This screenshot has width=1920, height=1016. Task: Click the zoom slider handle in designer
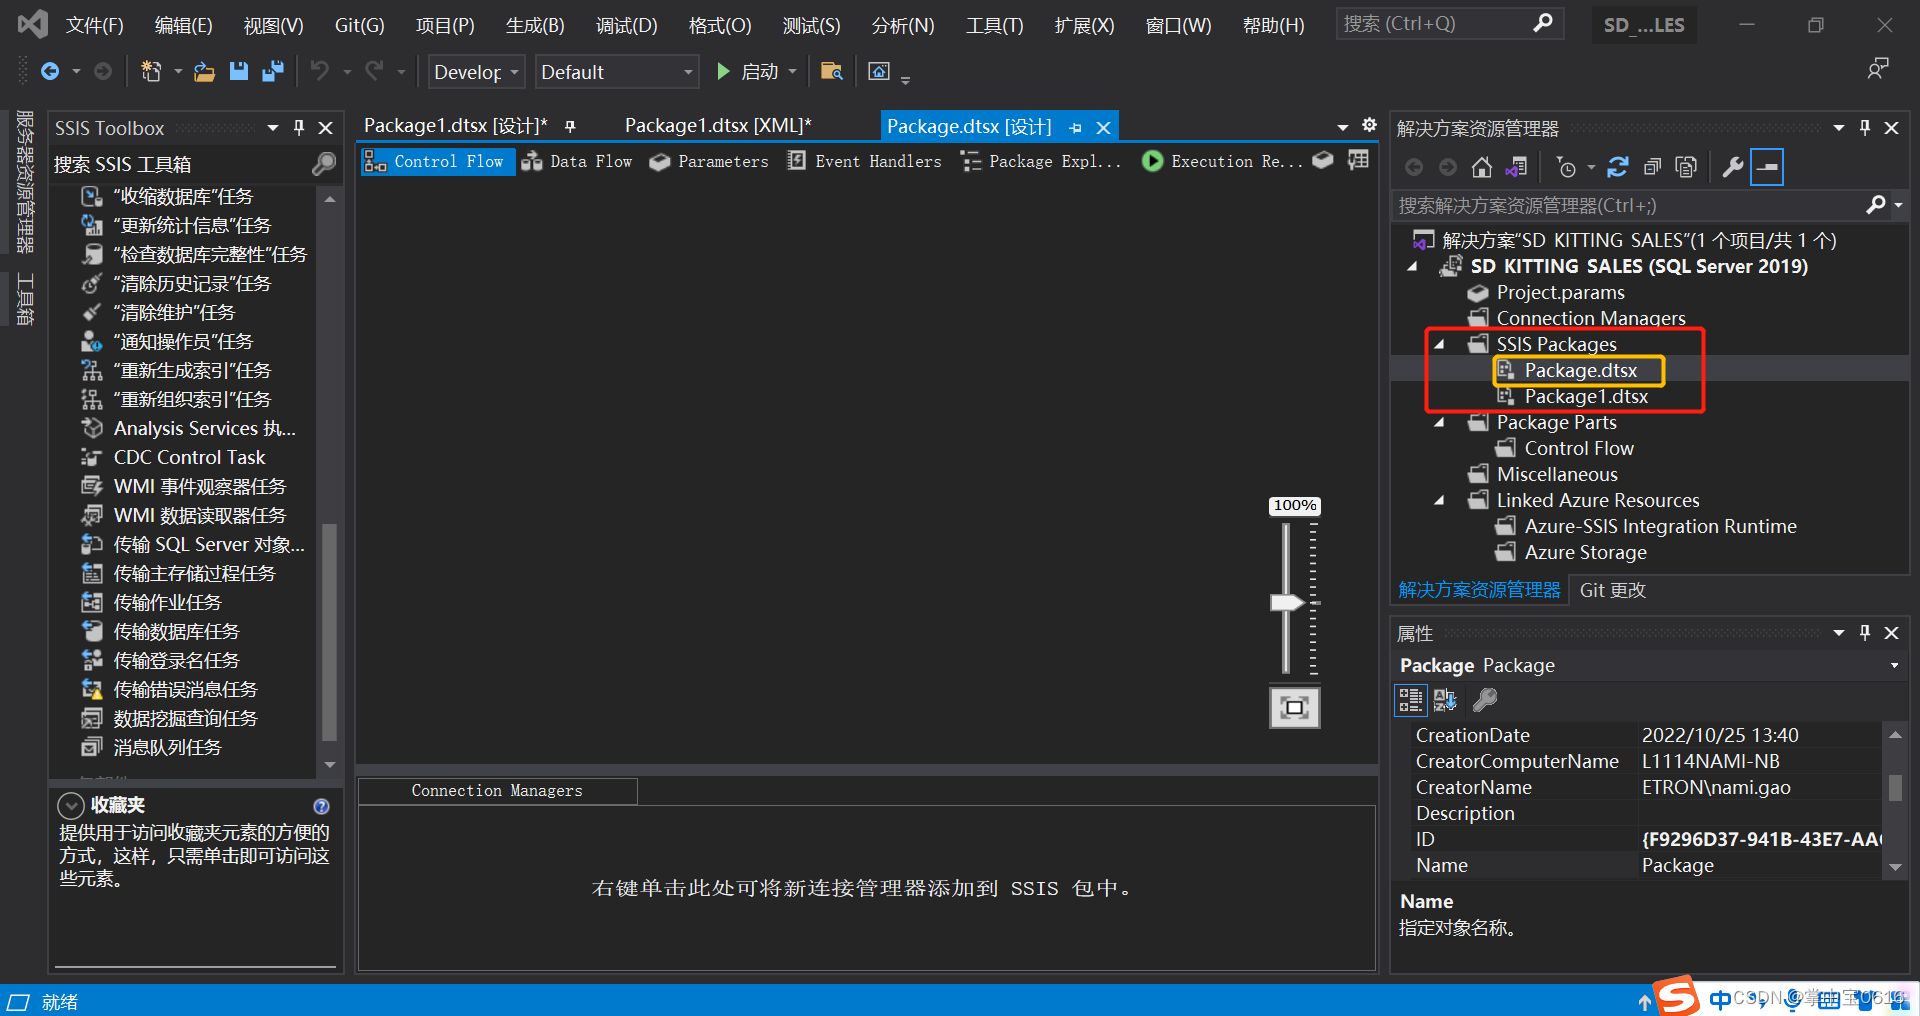[x=1286, y=603]
